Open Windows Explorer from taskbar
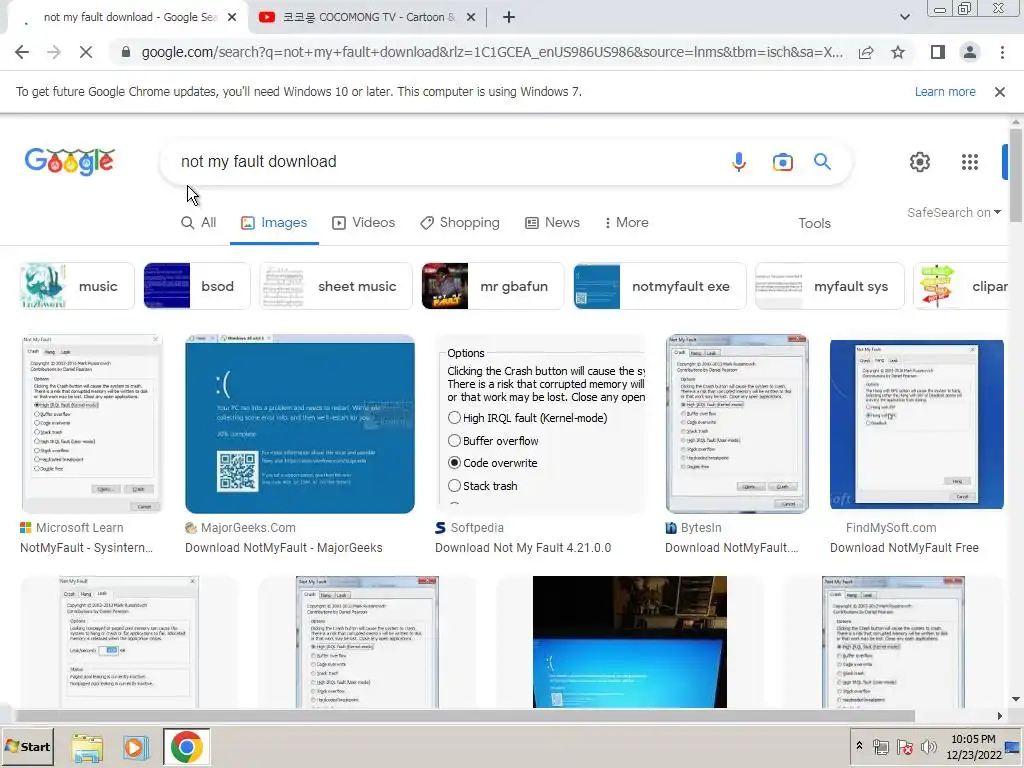Image resolution: width=1024 pixels, height=768 pixels. pyautogui.click(x=87, y=747)
